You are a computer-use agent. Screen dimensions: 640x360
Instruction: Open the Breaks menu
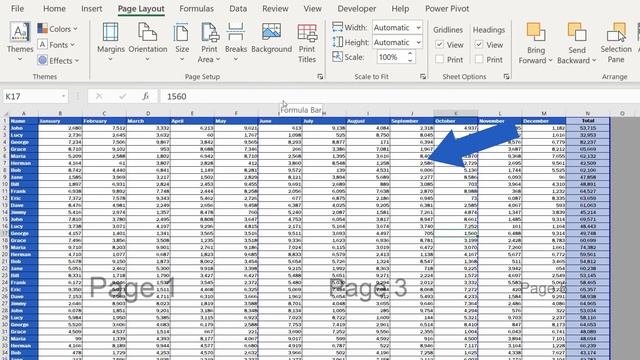(236, 42)
